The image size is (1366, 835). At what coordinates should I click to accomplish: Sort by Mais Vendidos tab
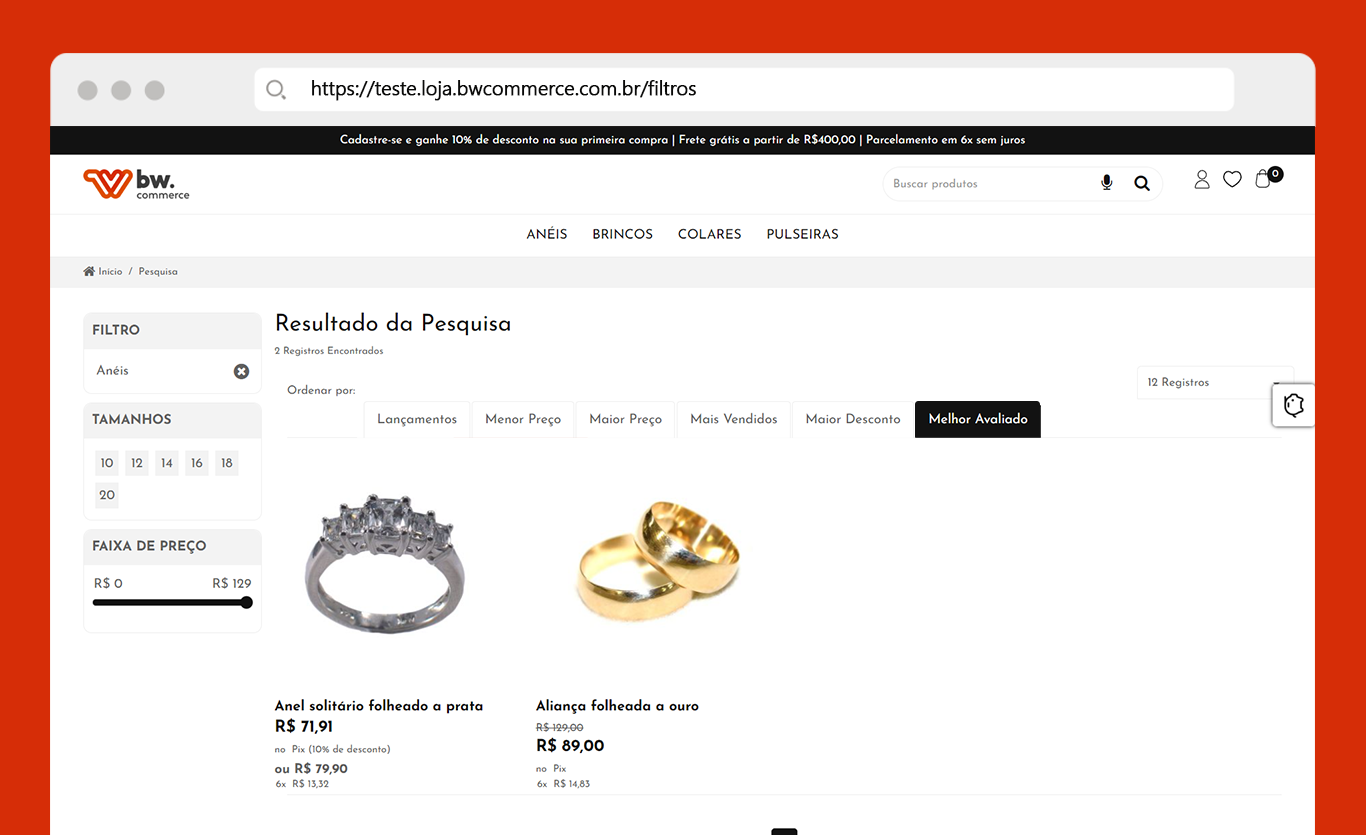click(x=734, y=419)
